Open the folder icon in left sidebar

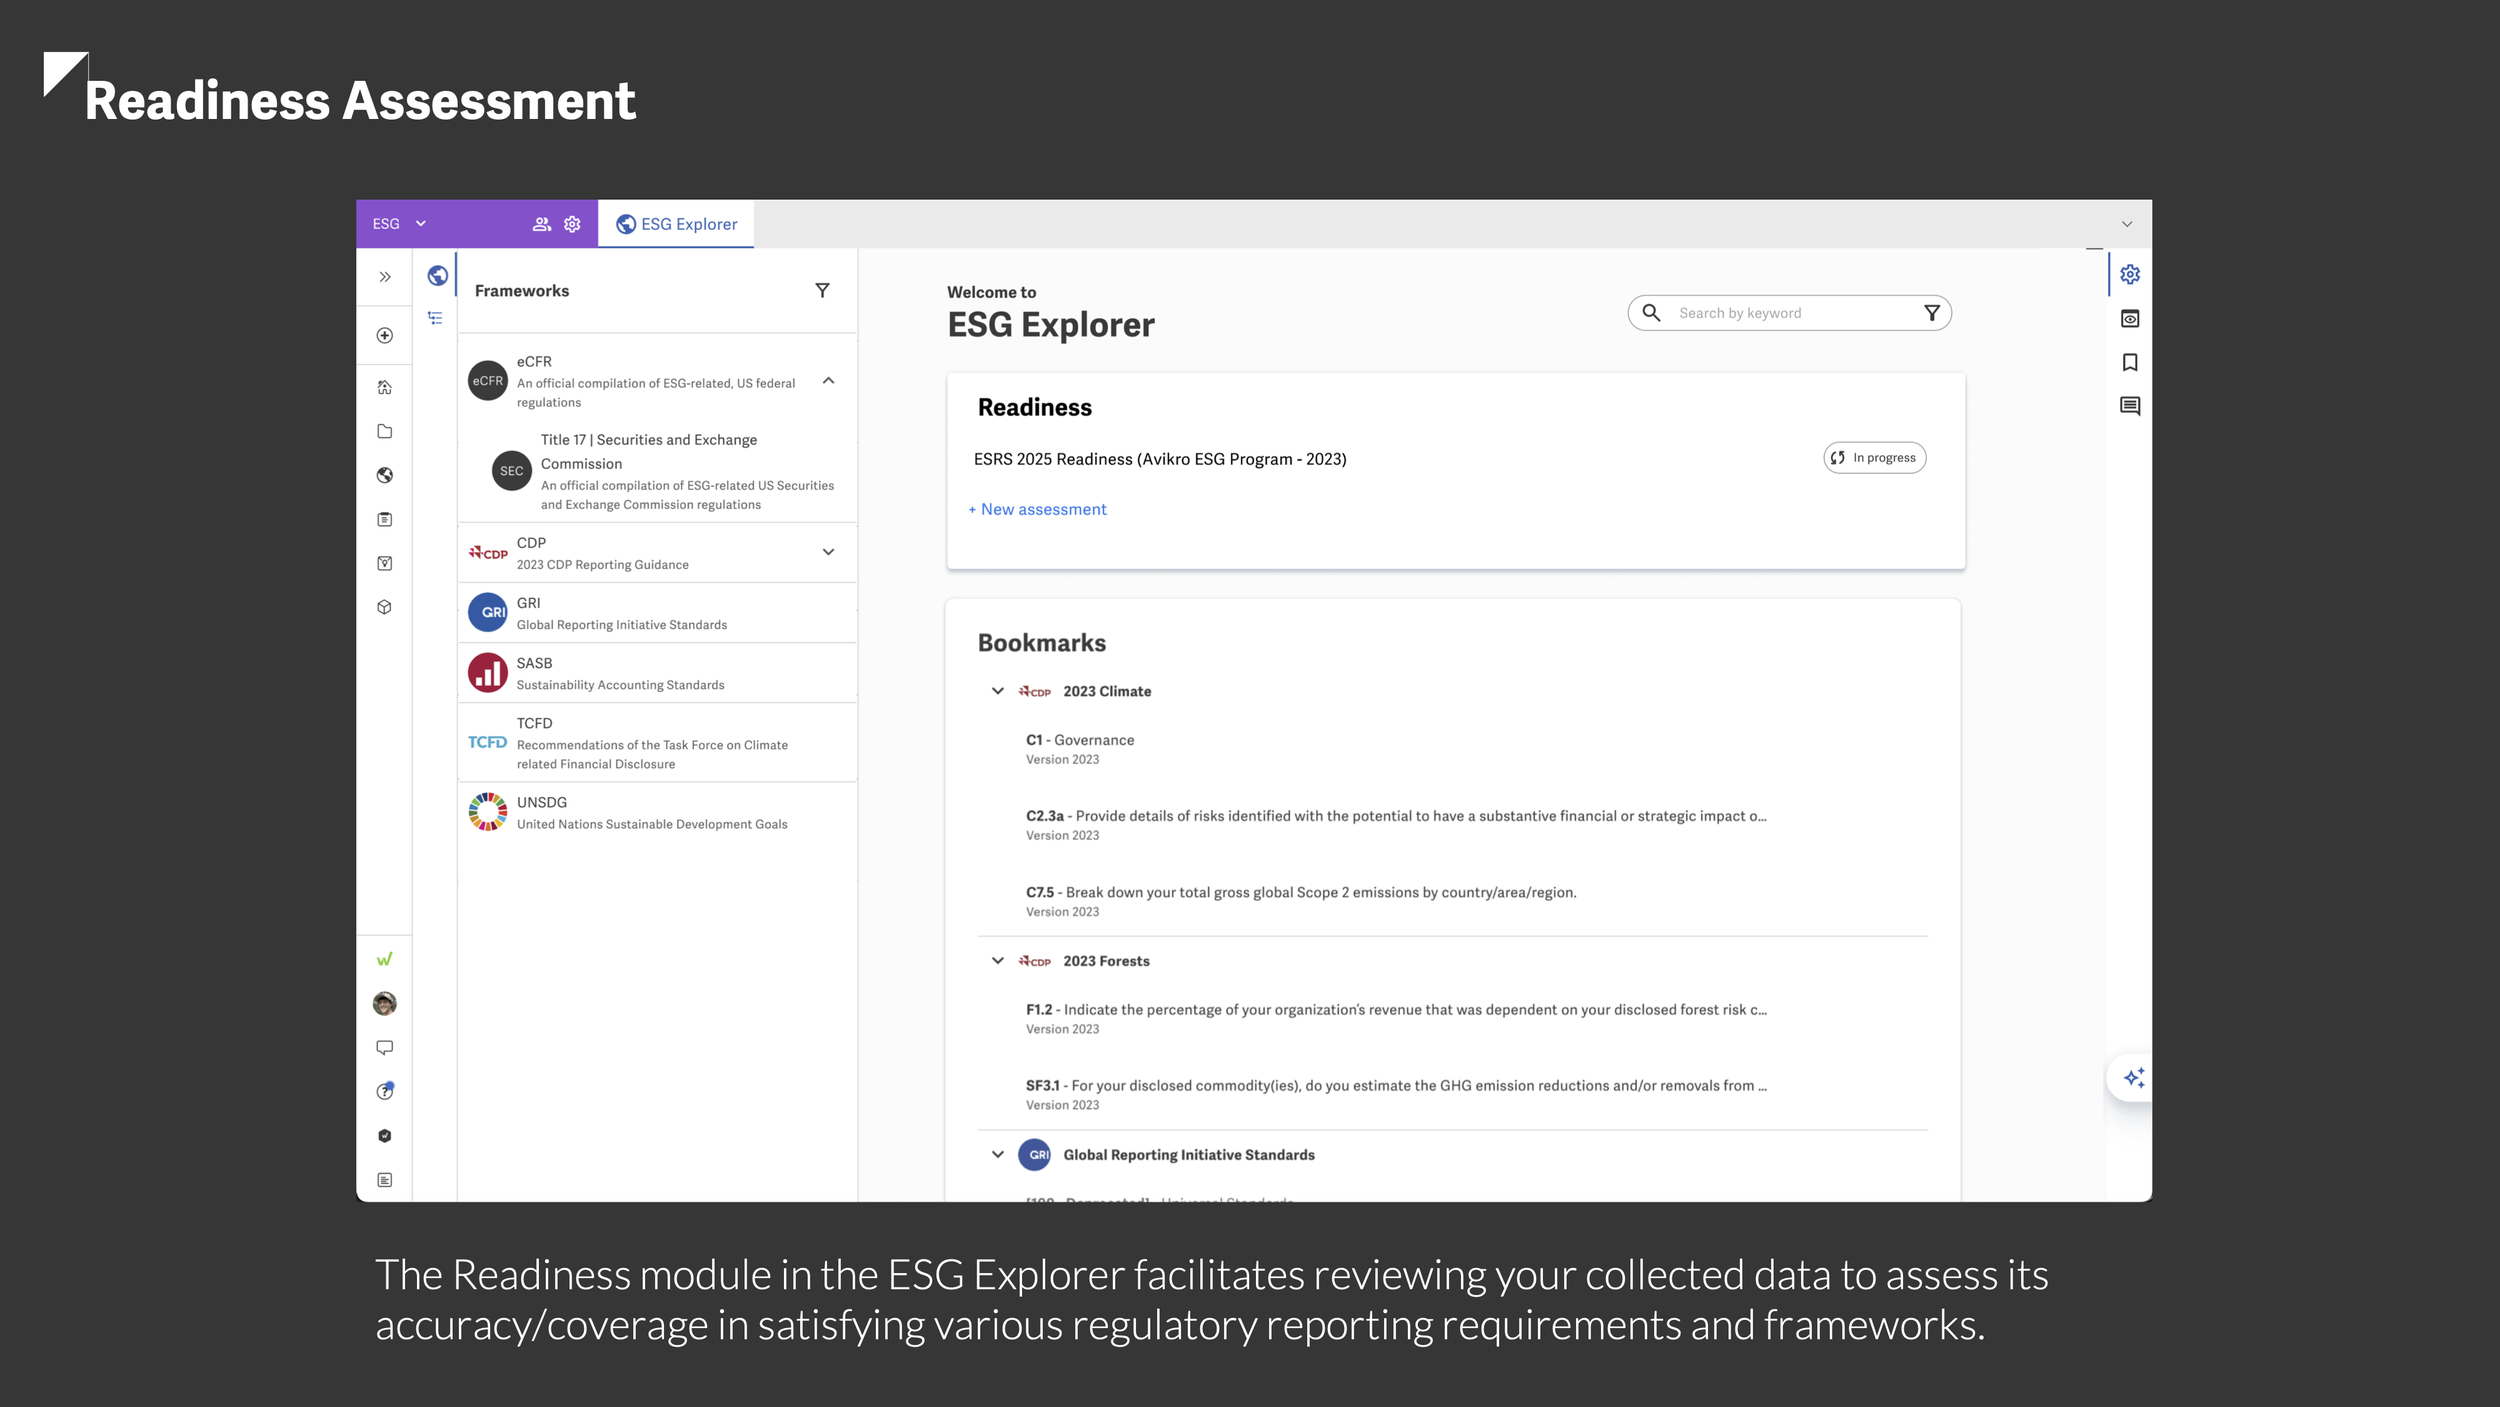click(x=385, y=431)
